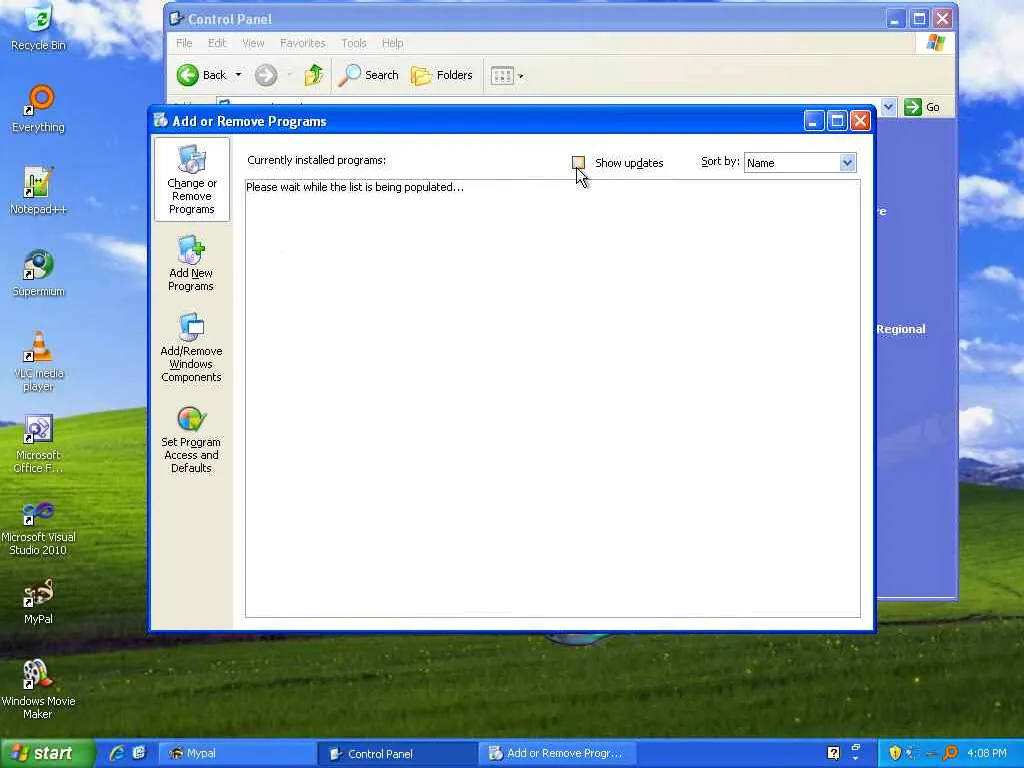
Task: Enable the Show updates checkbox
Action: tap(578, 163)
